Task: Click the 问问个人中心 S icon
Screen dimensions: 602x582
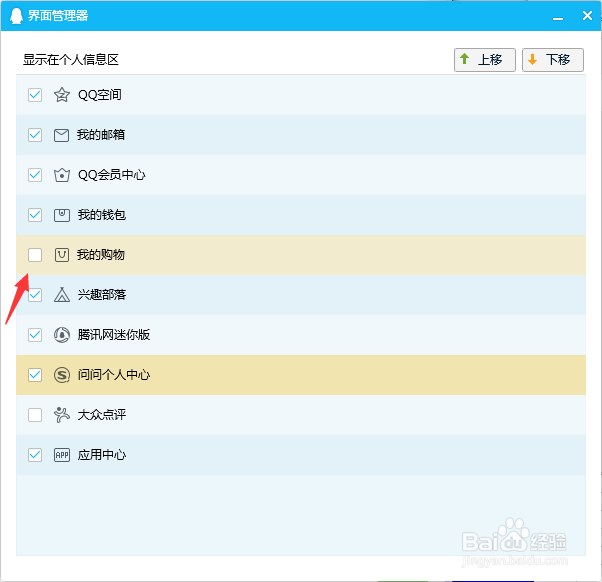Action: 61,375
